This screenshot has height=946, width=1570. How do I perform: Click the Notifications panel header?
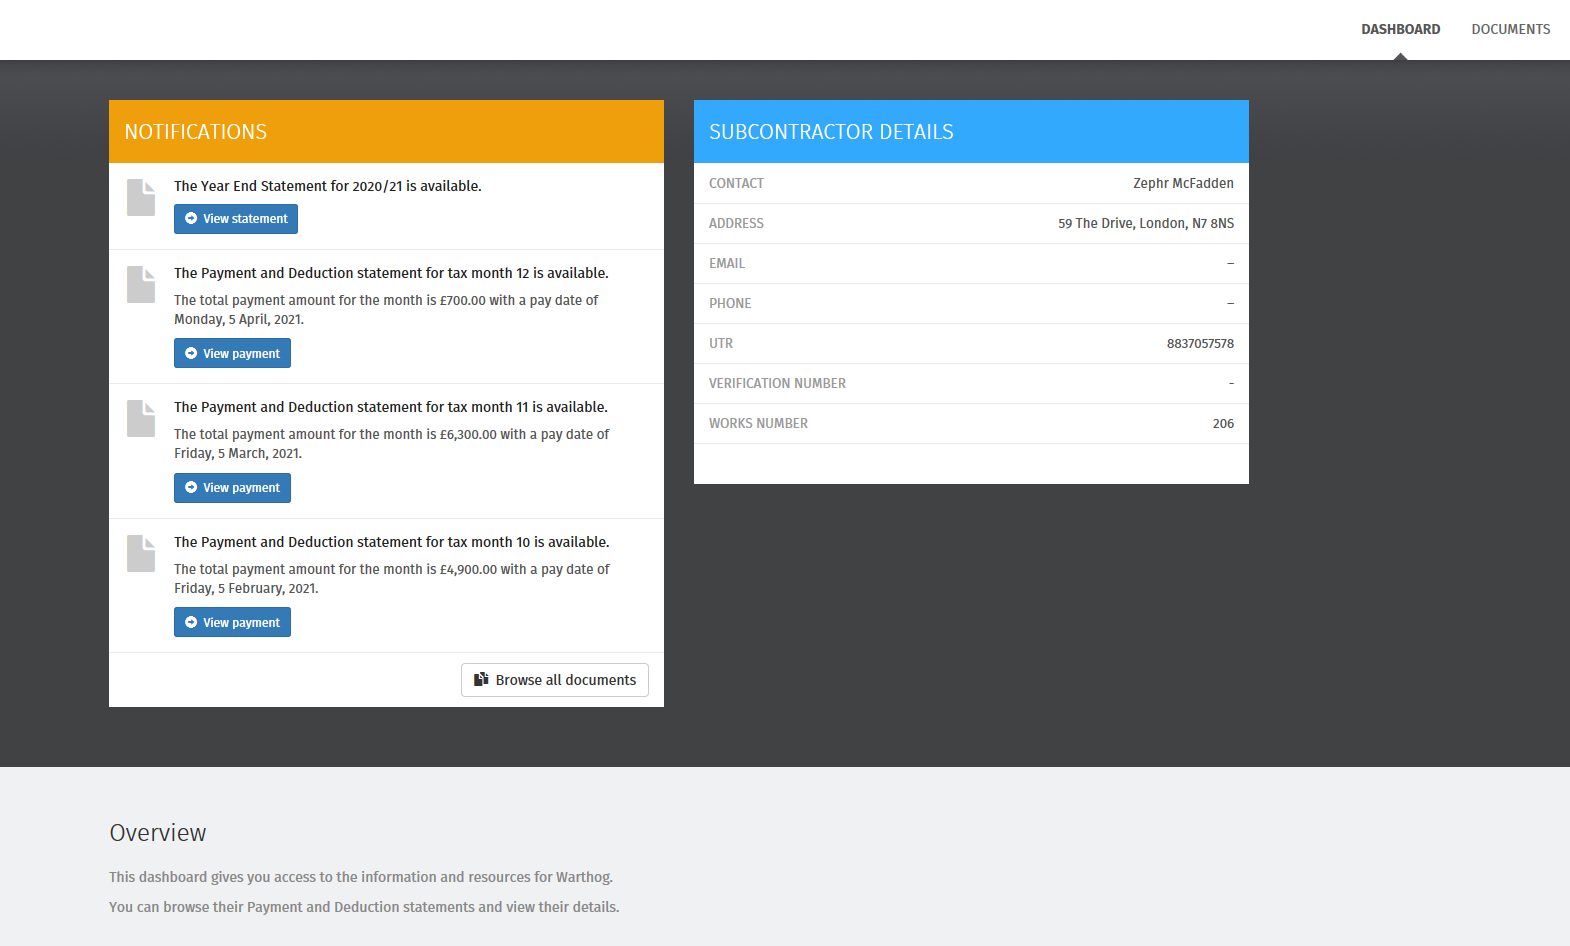[x=386, y=131]
